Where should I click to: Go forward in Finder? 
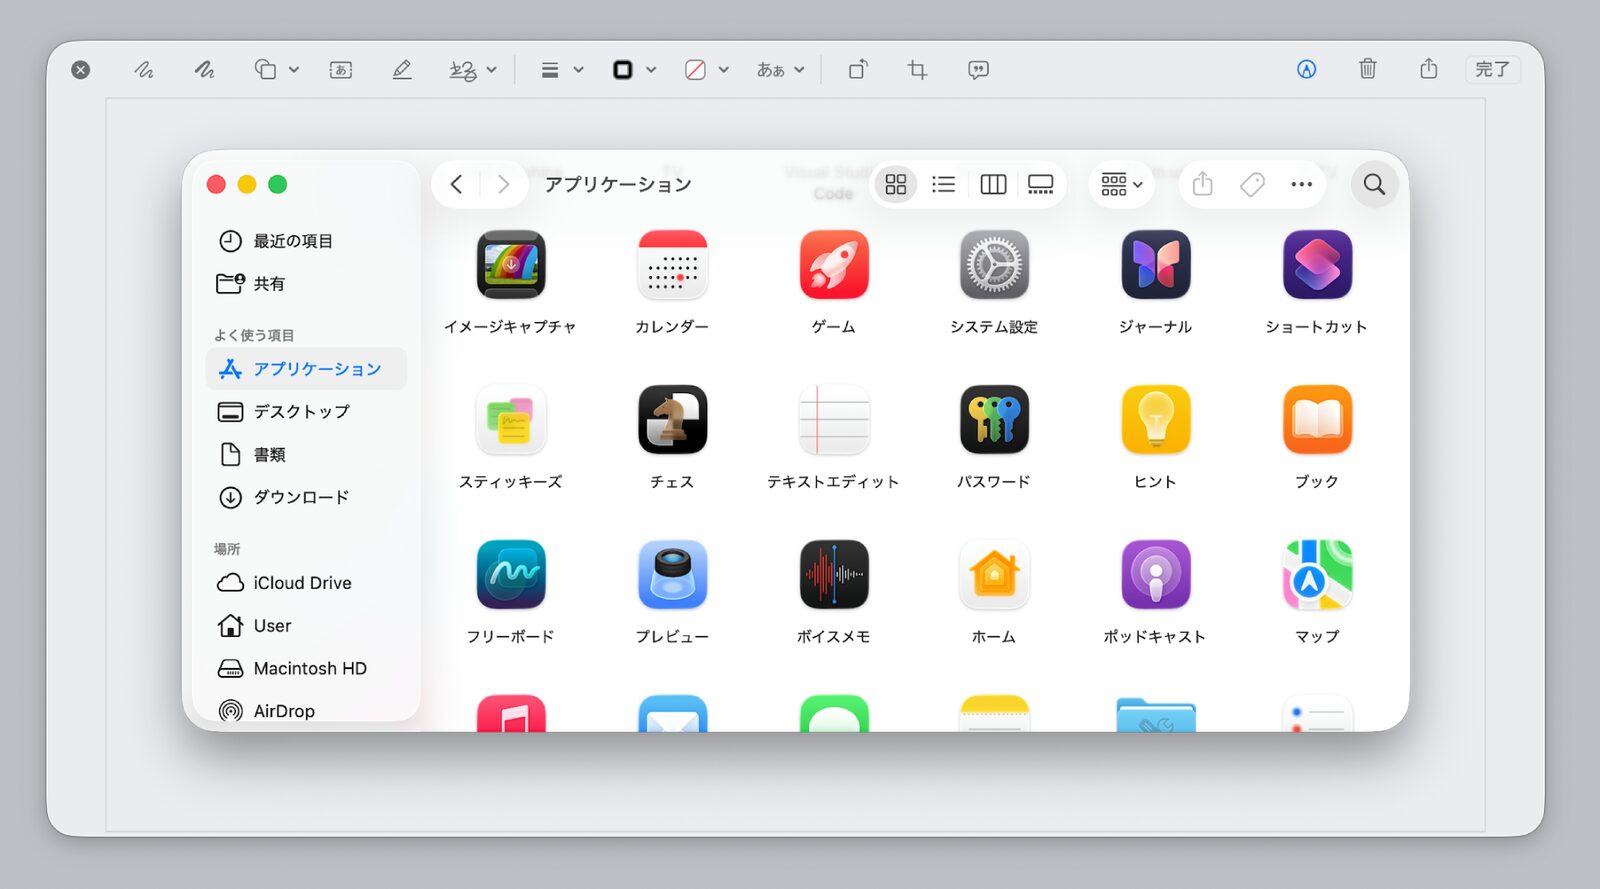click(503, 184)
